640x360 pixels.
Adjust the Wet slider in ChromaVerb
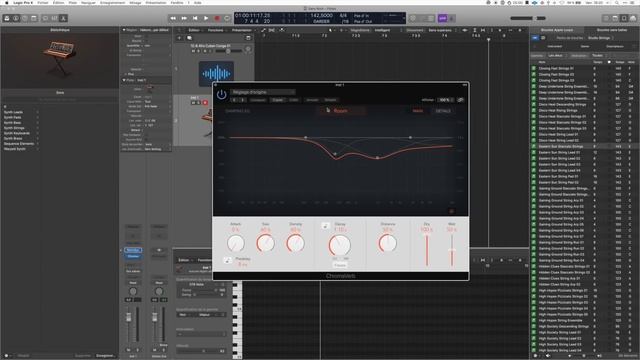point(452,250)
